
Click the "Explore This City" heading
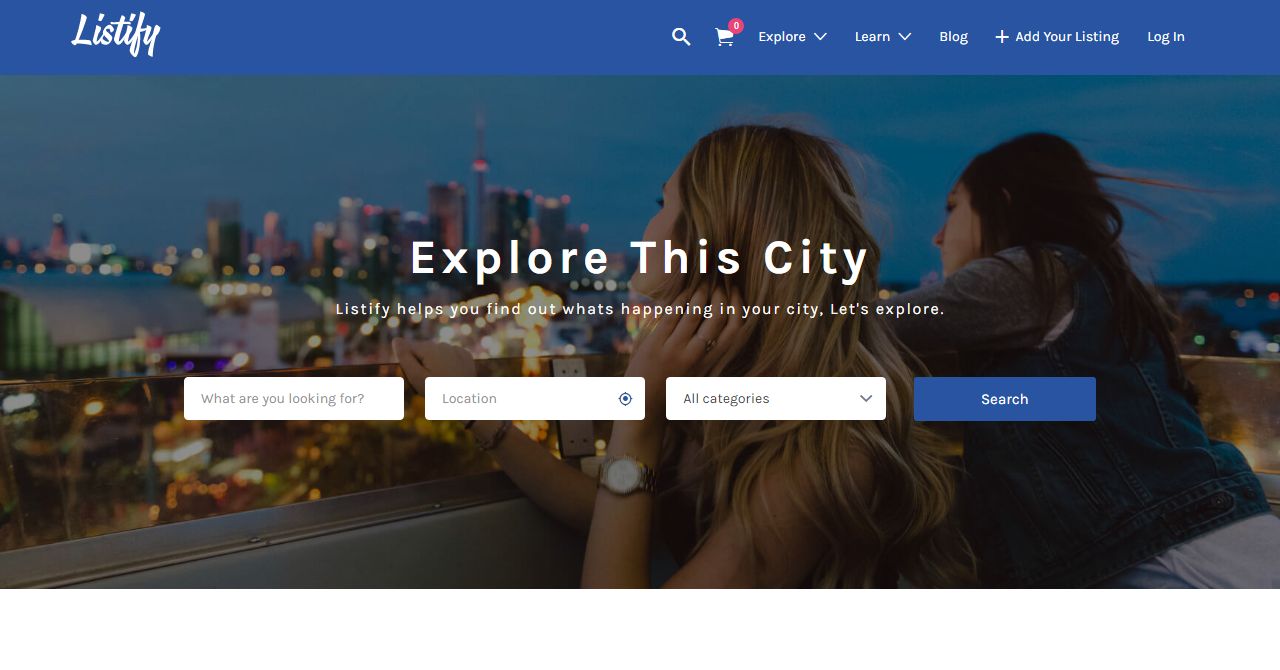click(640, 258)
